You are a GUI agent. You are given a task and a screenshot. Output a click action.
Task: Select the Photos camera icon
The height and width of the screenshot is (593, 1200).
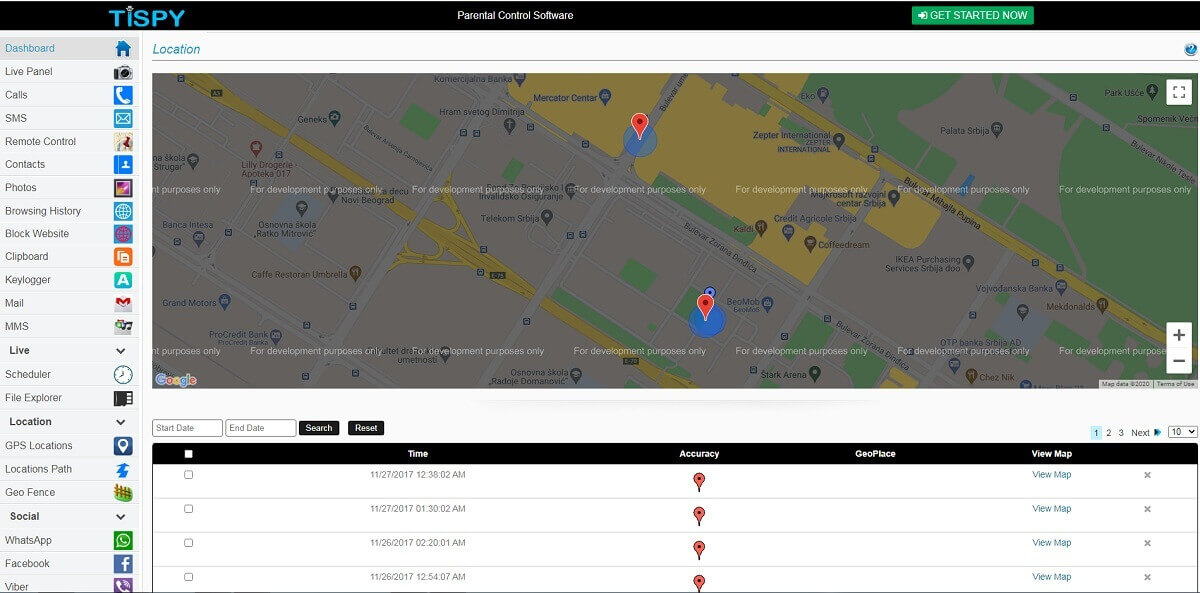122,187
